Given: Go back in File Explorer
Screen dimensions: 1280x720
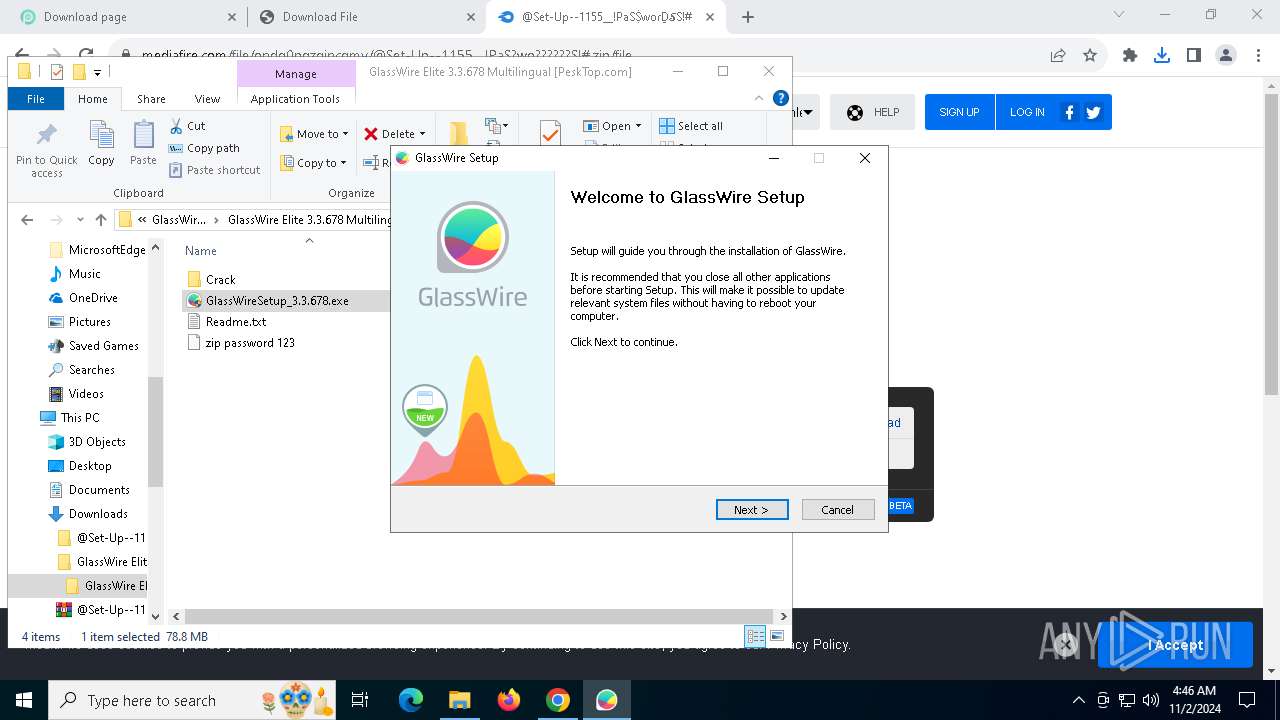Looking at the screenshot, I should [x=27, y=220].
